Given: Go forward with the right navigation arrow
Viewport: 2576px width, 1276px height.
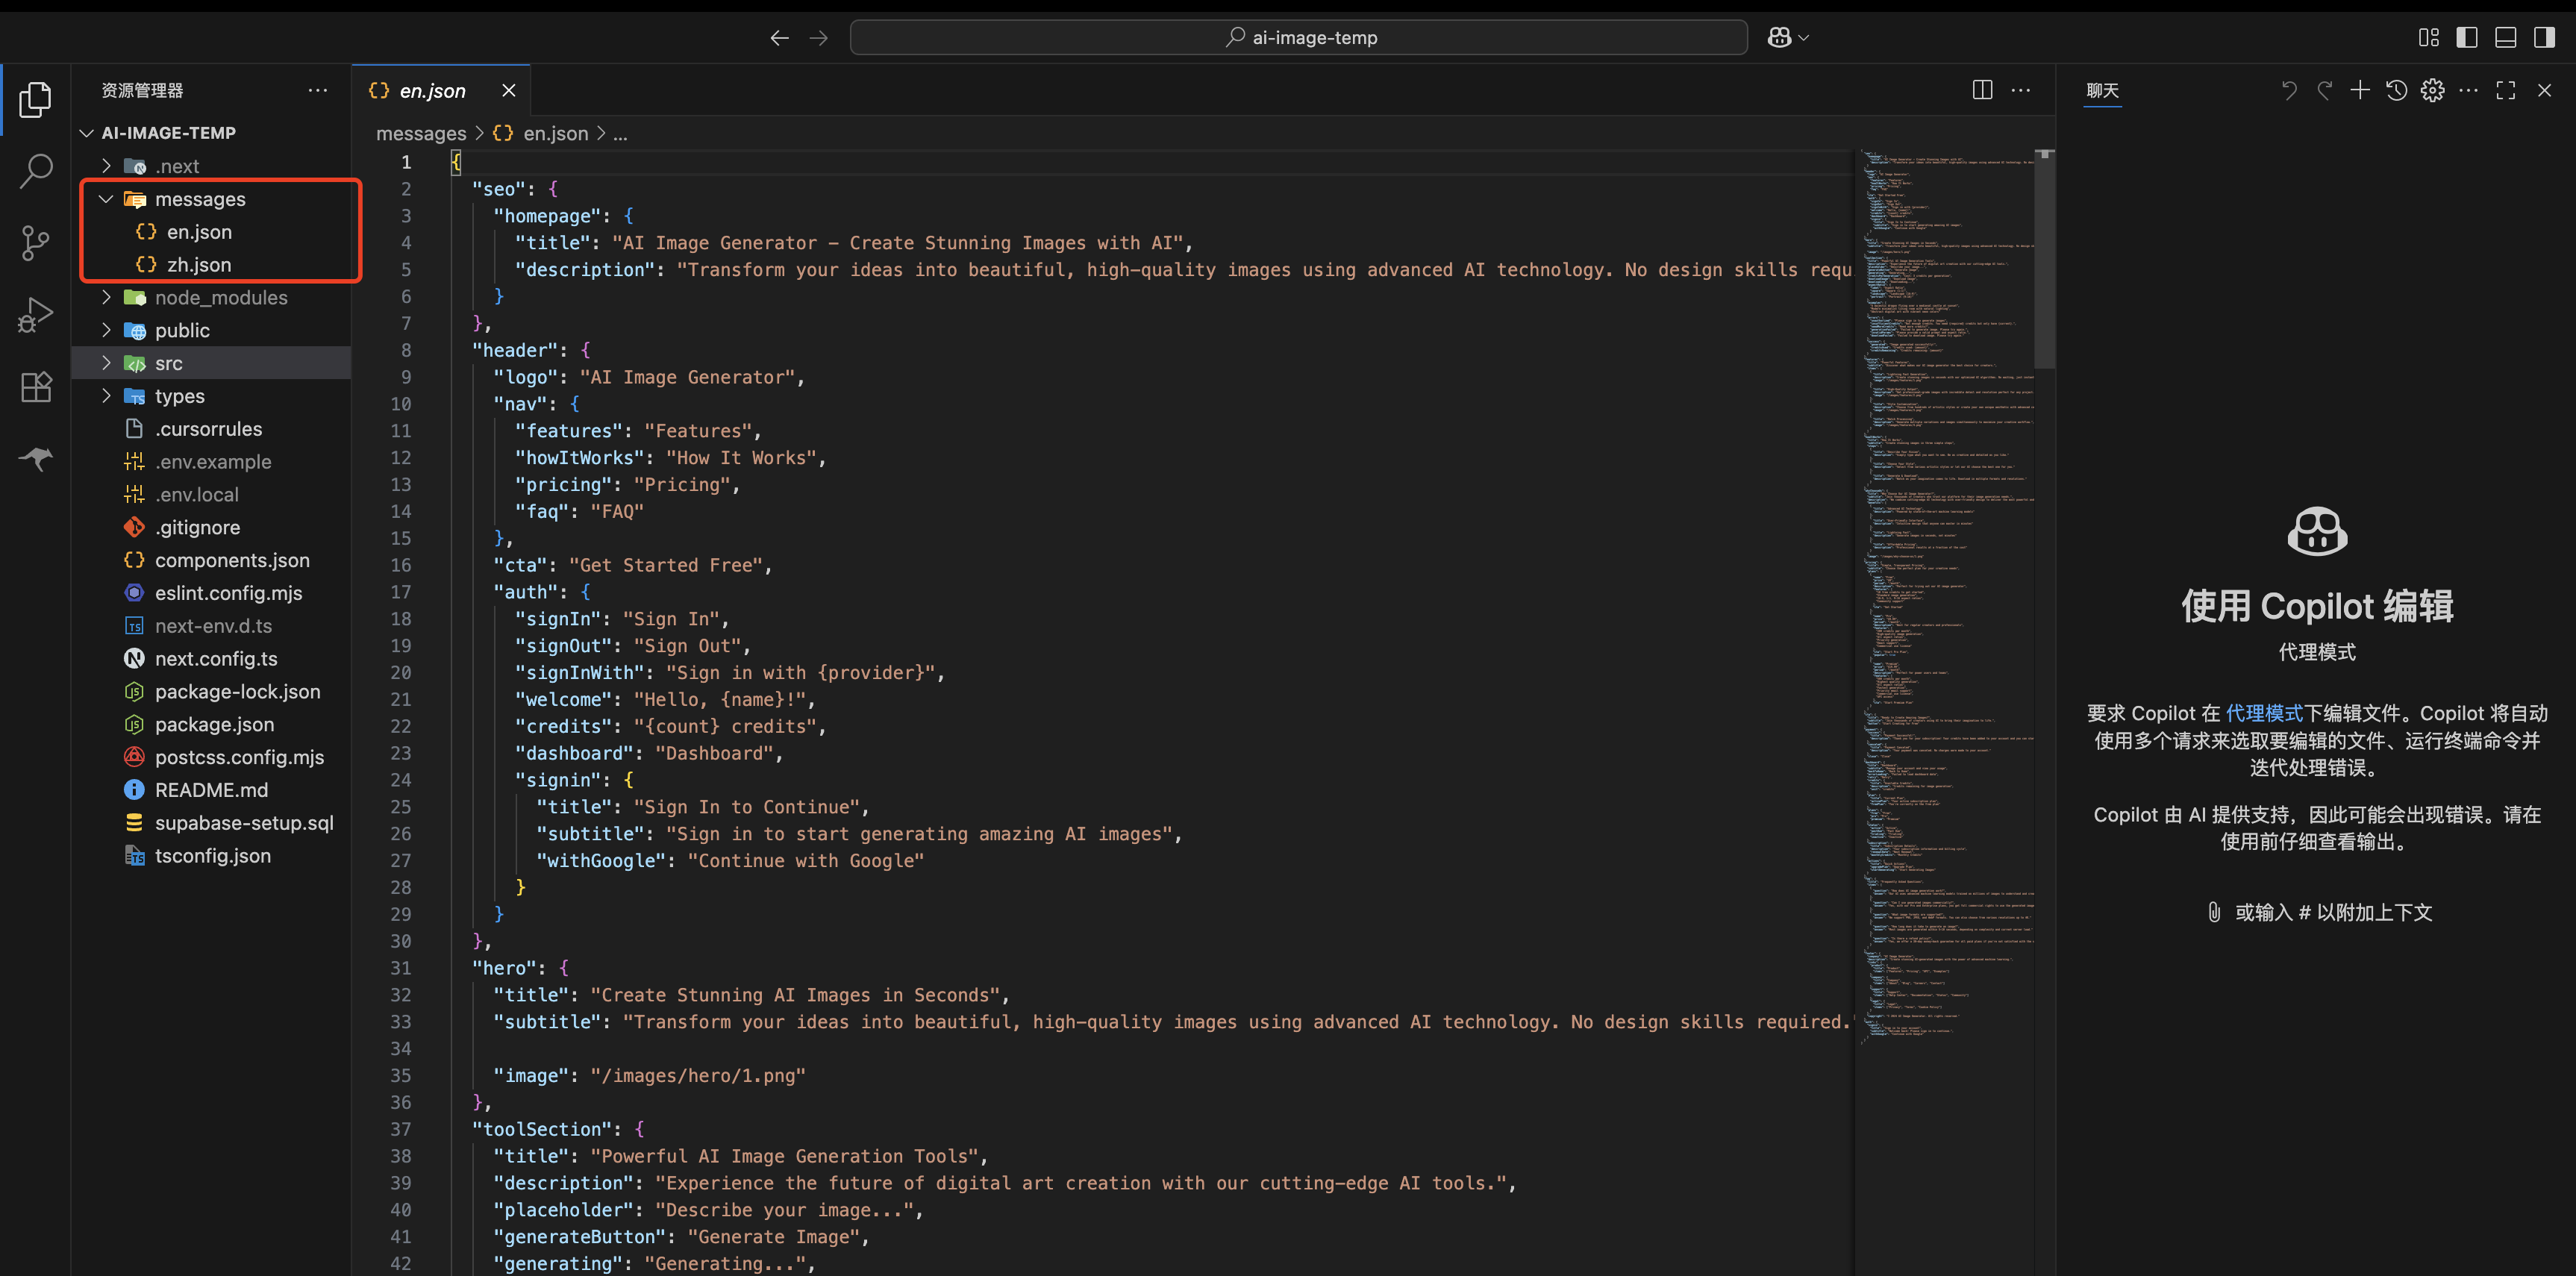Looking at the screenshot, I should [819, 38].
